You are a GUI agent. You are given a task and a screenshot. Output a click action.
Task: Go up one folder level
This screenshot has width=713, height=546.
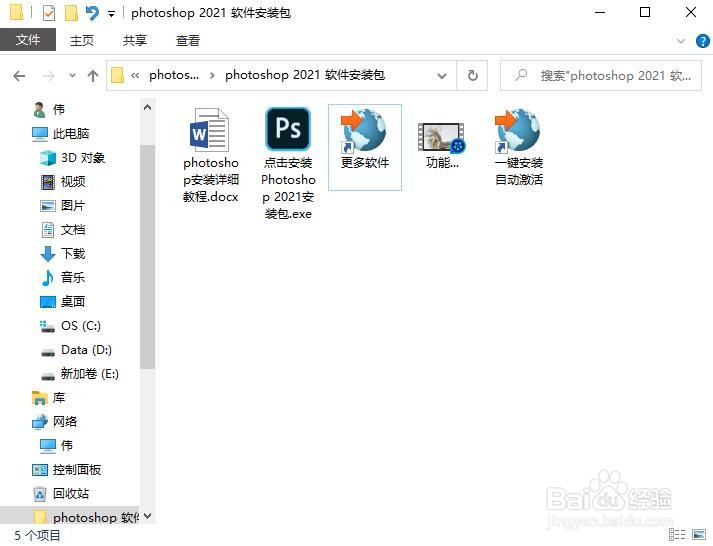click(93, 75)
